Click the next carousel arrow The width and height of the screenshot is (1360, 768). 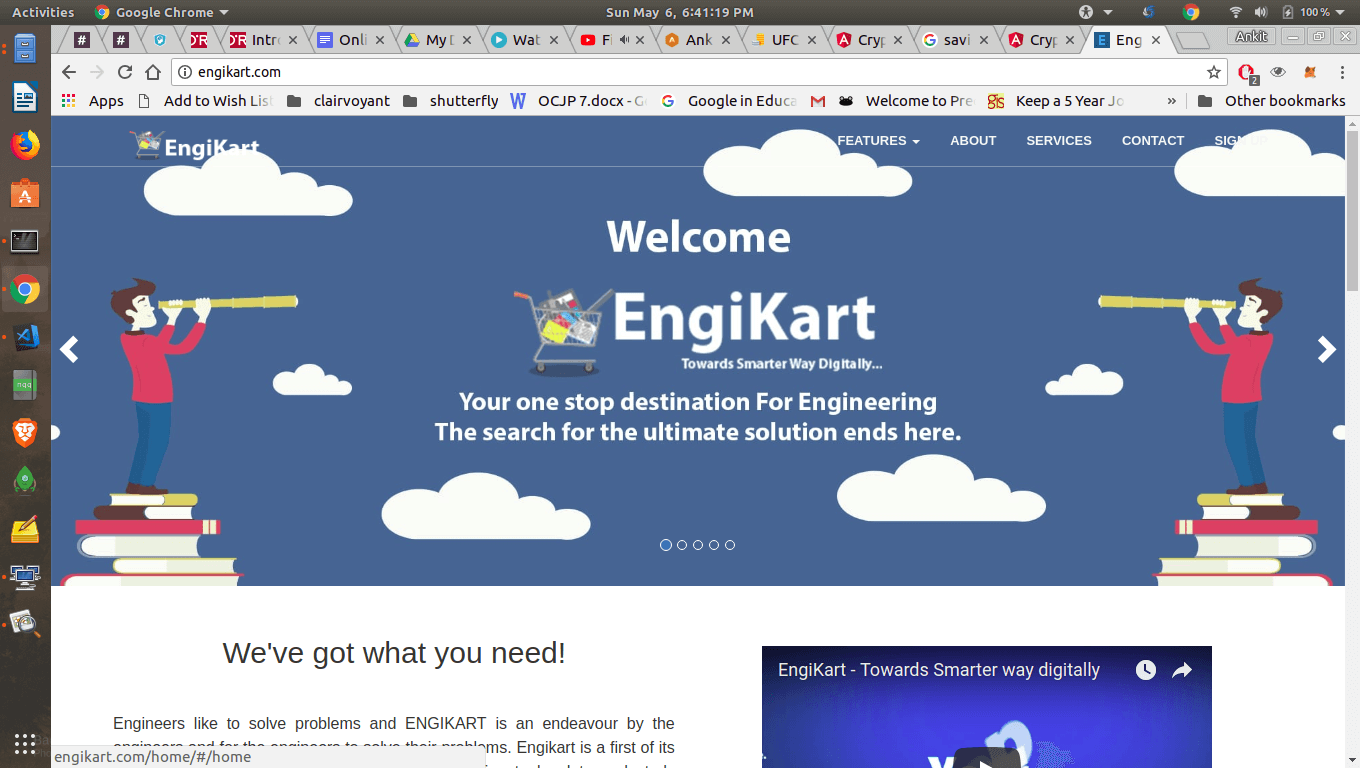coord(1327,349)
